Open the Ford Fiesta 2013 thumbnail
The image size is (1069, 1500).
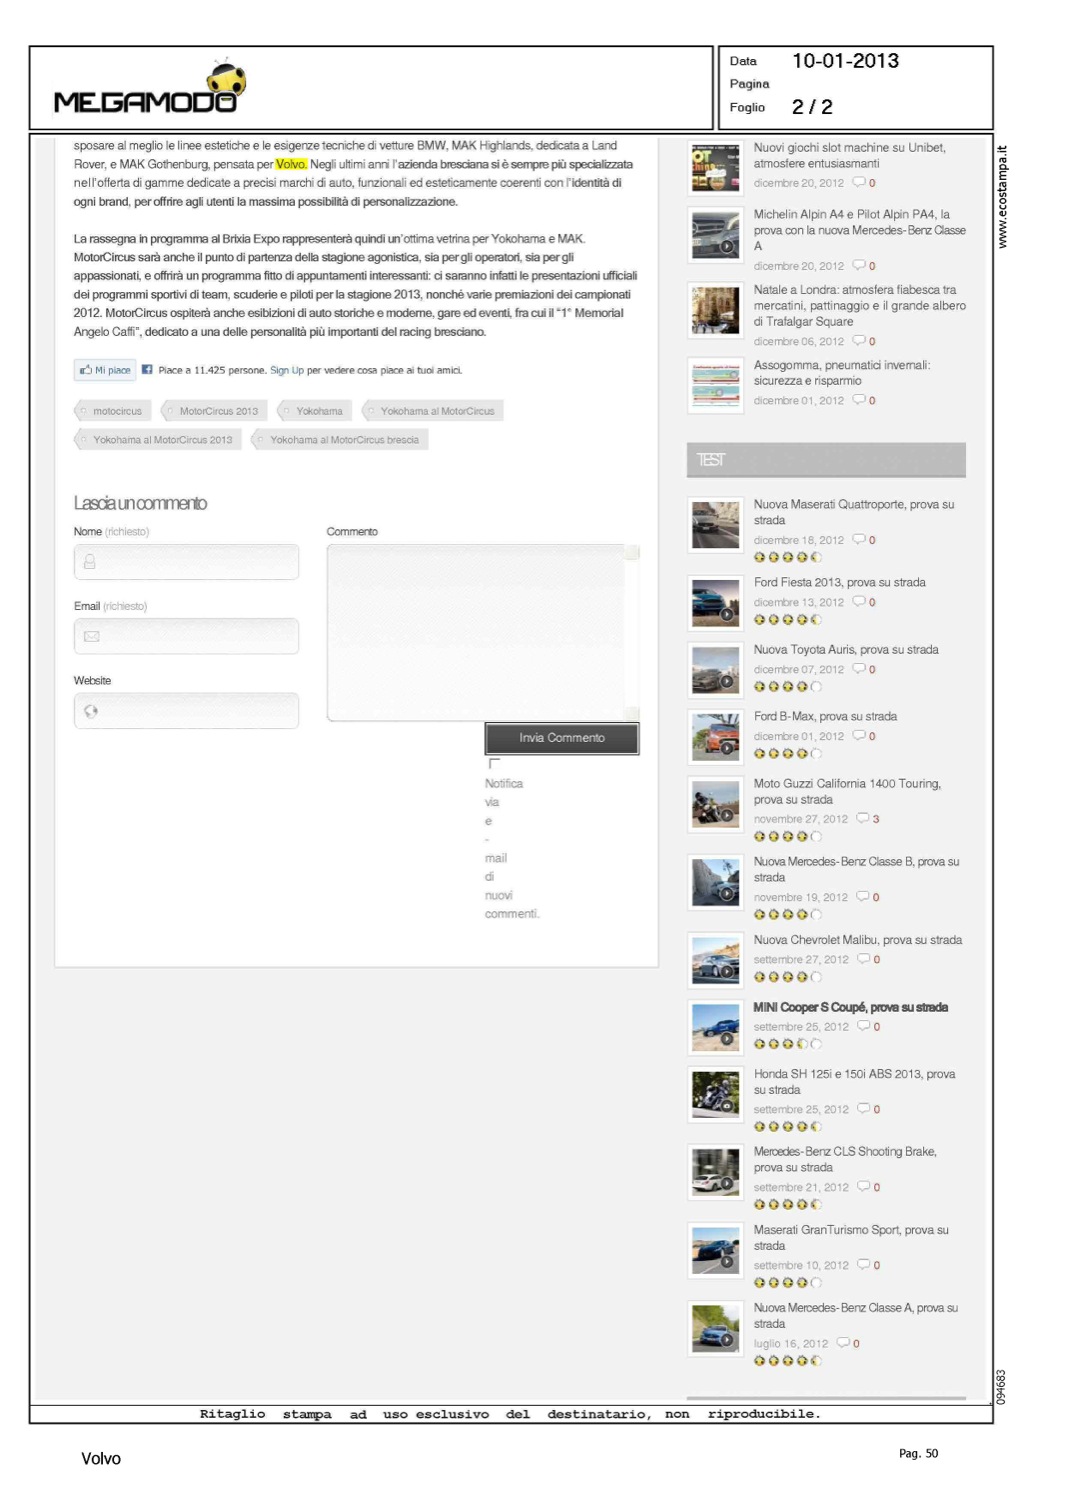coord(715,603)
